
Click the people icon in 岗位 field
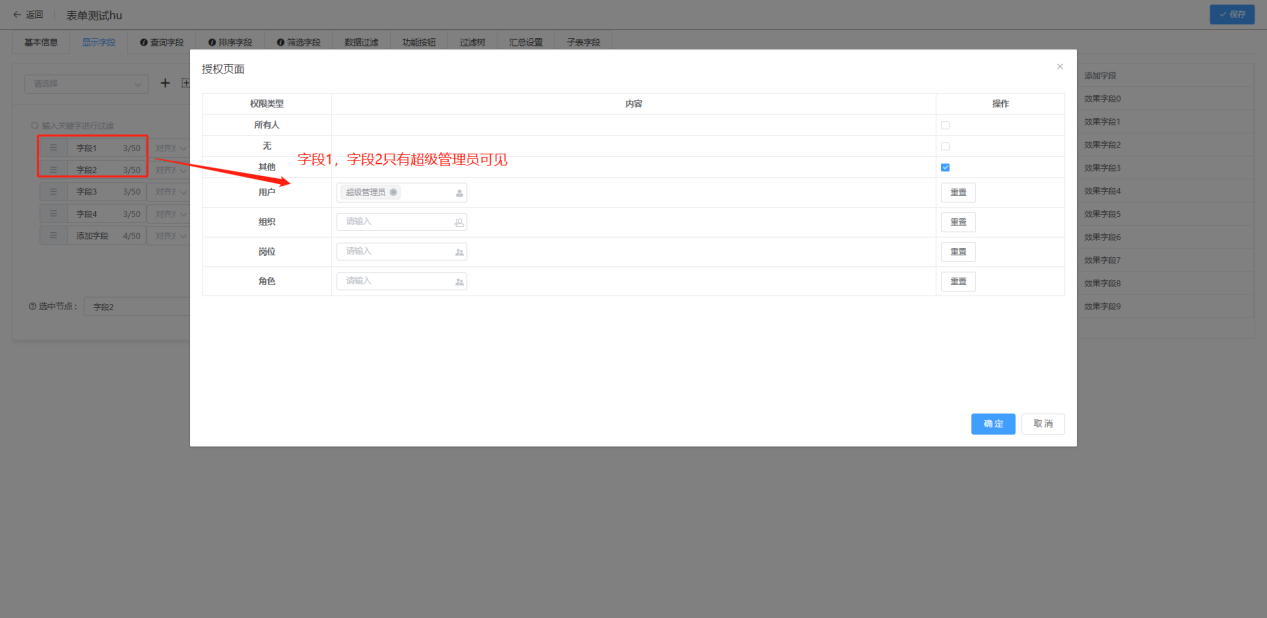459,252
